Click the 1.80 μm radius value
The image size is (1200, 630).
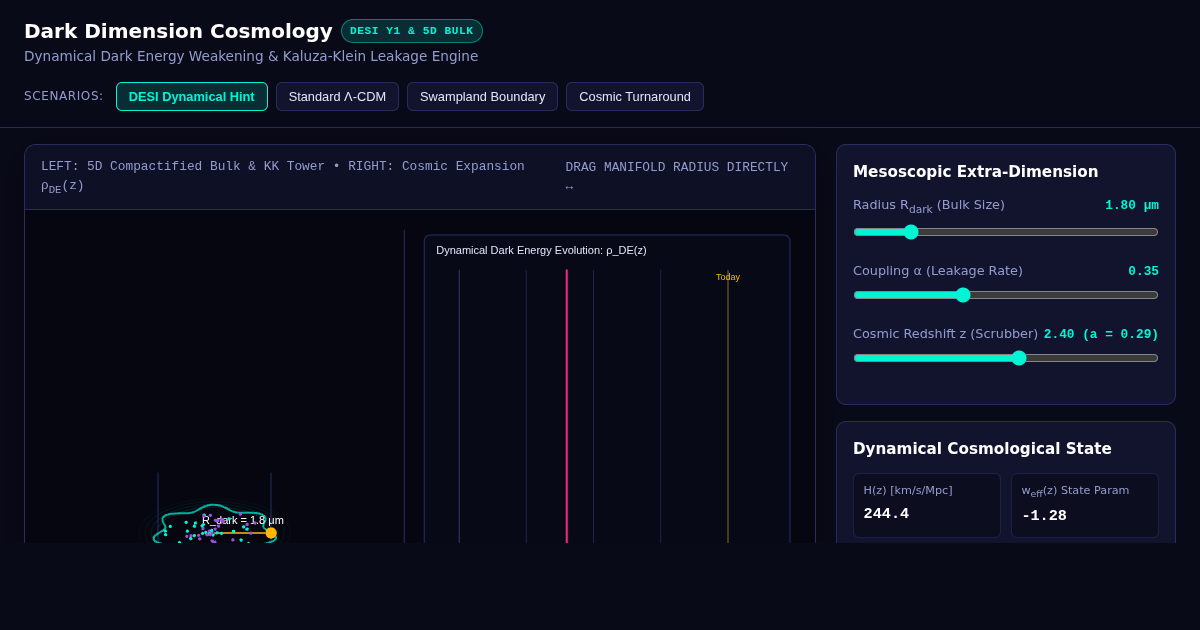click(x=1132, y=205)
